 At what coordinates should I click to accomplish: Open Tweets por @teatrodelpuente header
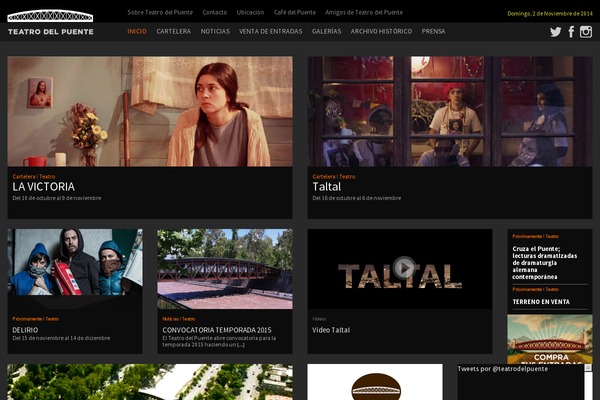click(502, 369)
